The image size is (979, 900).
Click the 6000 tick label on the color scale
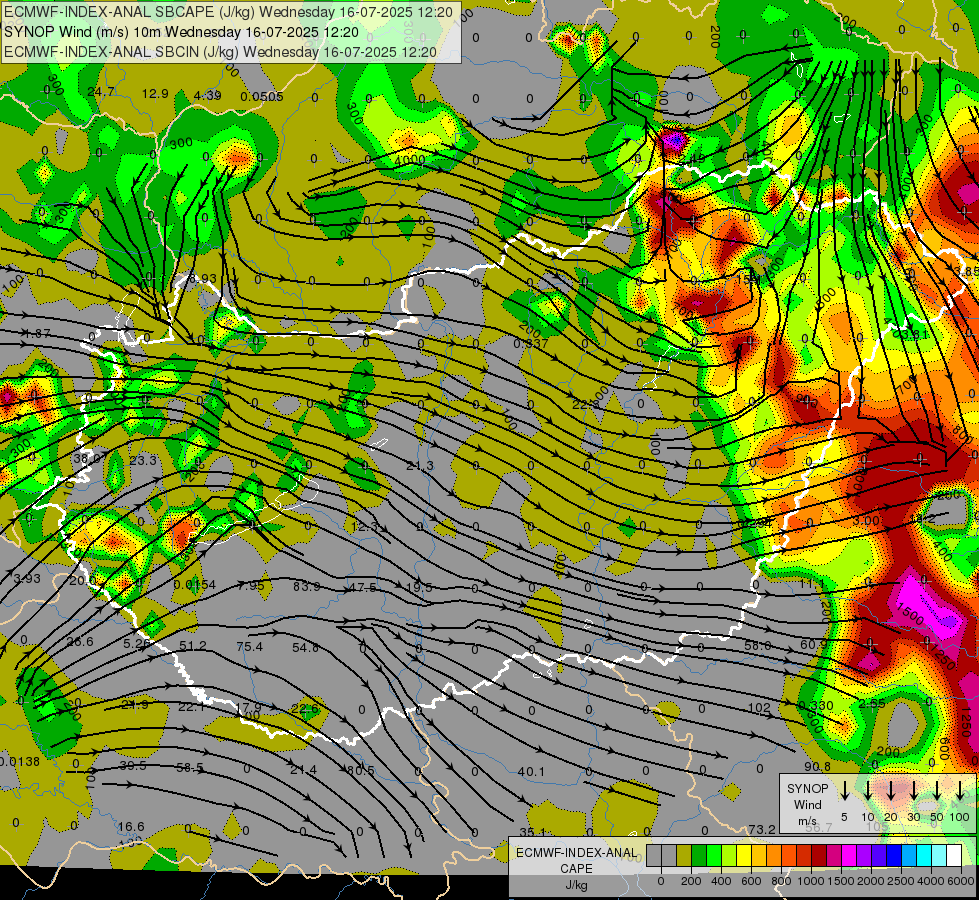pos(960,881)
